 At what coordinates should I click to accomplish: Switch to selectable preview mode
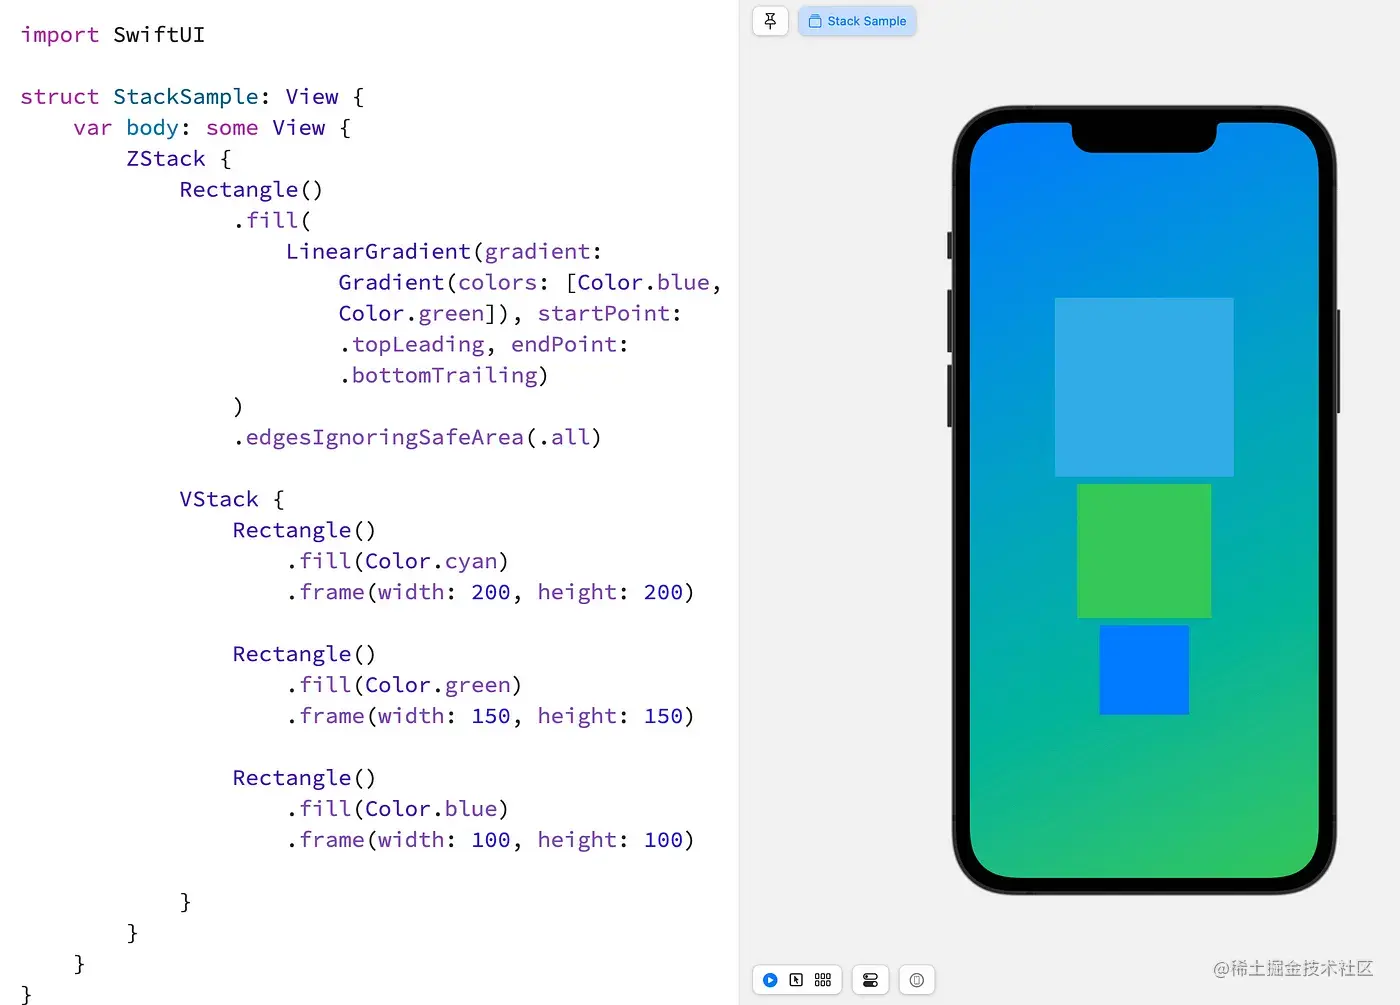(796, 980)
